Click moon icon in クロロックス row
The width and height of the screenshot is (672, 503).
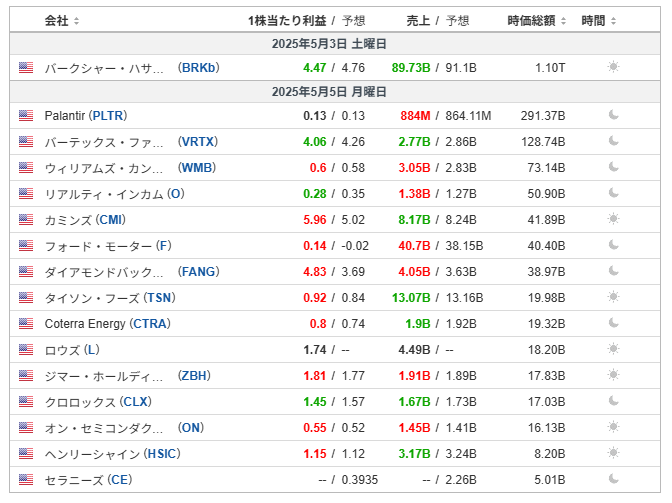613,401
